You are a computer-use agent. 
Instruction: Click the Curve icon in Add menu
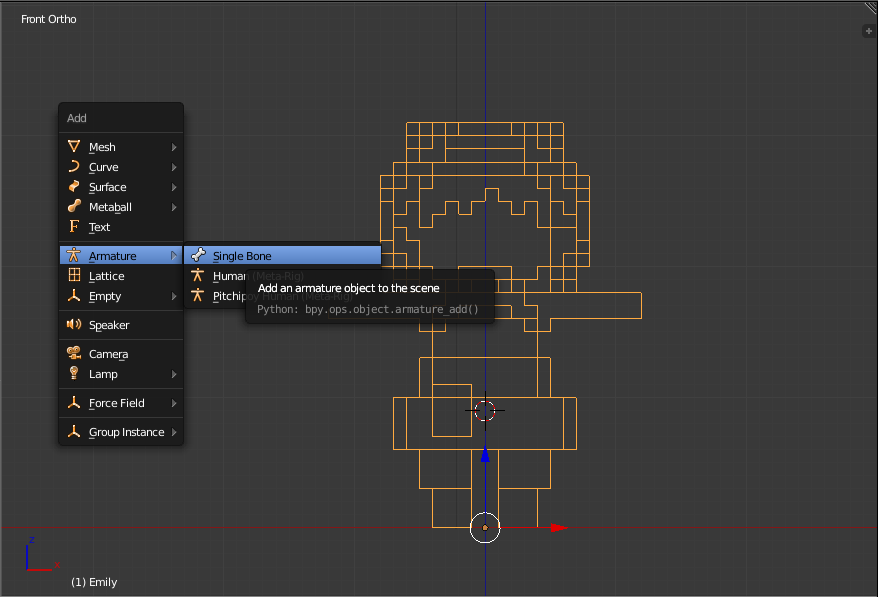[74, 166]
